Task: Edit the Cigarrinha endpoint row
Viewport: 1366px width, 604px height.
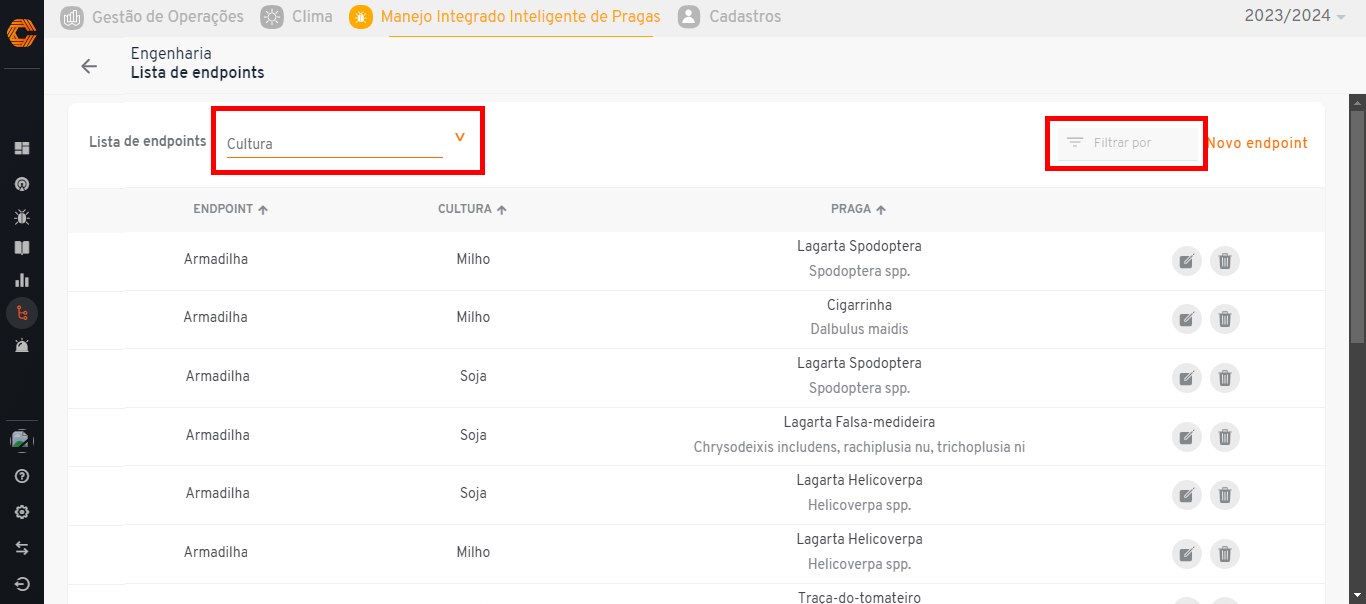Action: pos(1186,319)
